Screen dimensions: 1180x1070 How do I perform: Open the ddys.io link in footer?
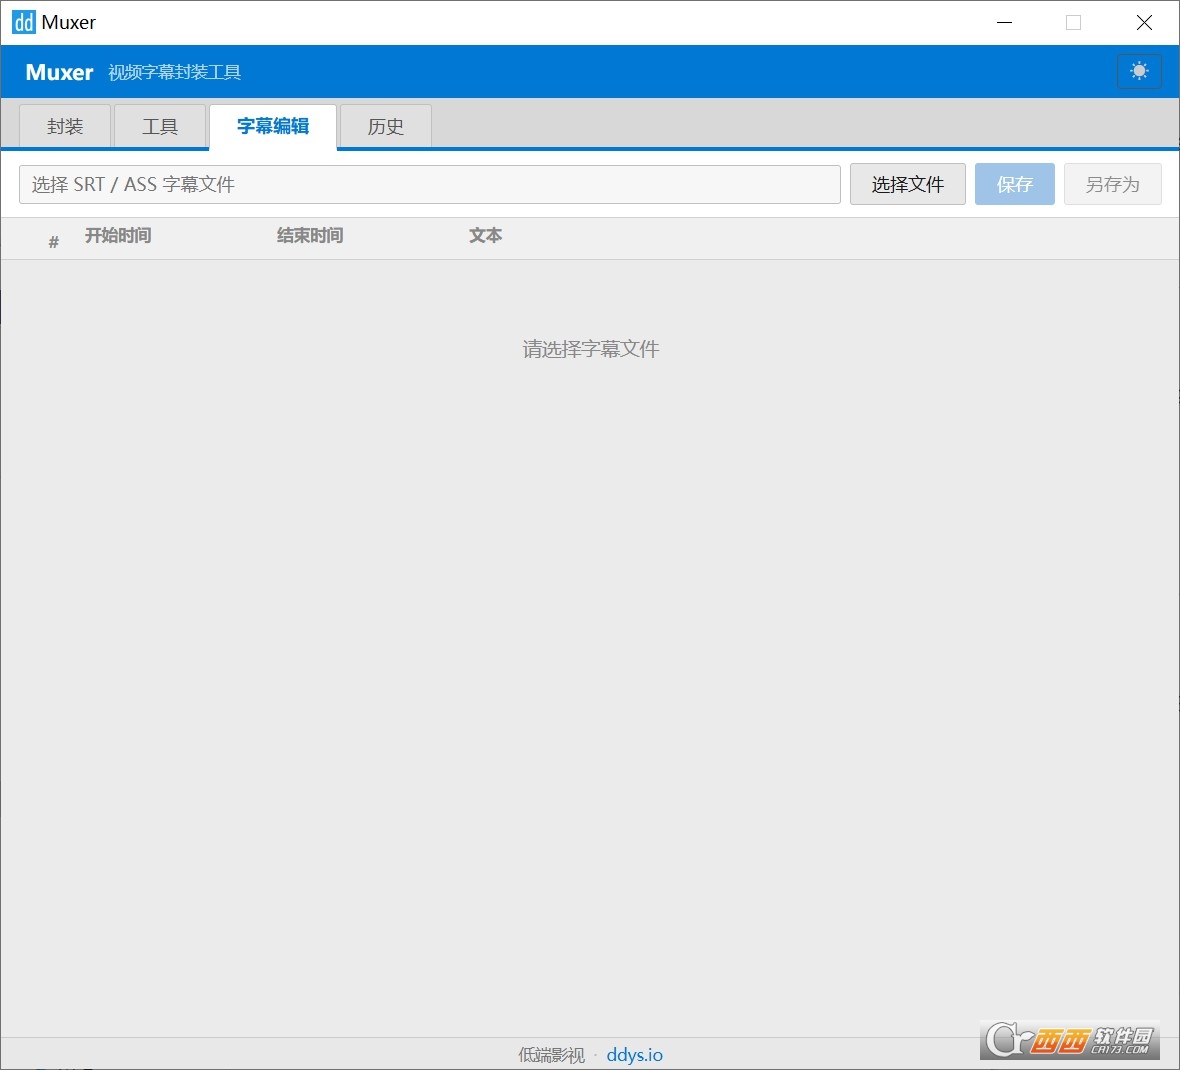634,1055
